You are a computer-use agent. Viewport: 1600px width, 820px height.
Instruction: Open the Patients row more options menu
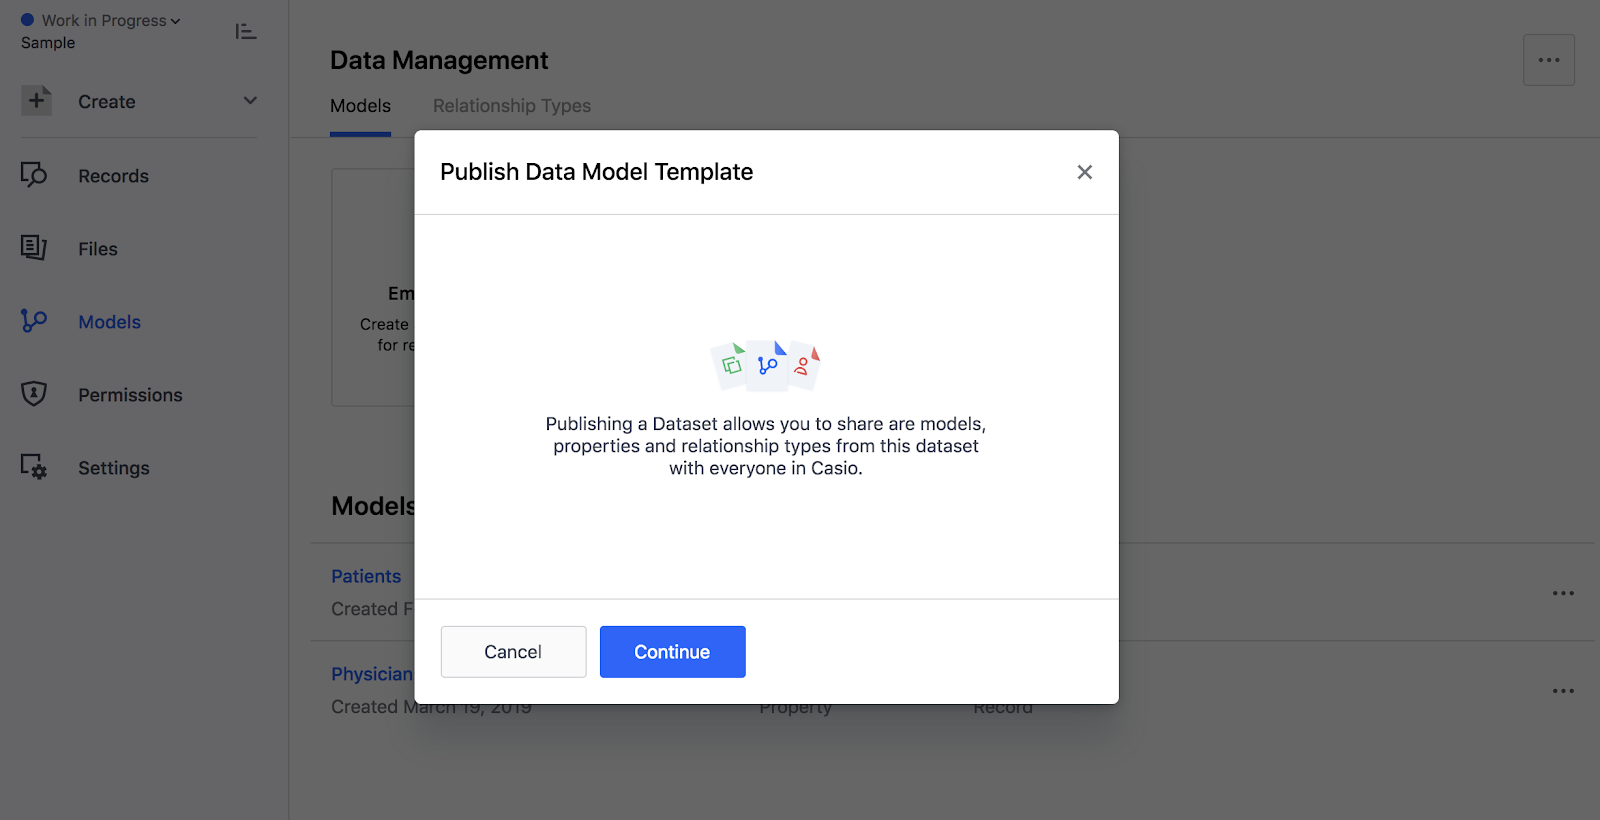click(1563, 593)
